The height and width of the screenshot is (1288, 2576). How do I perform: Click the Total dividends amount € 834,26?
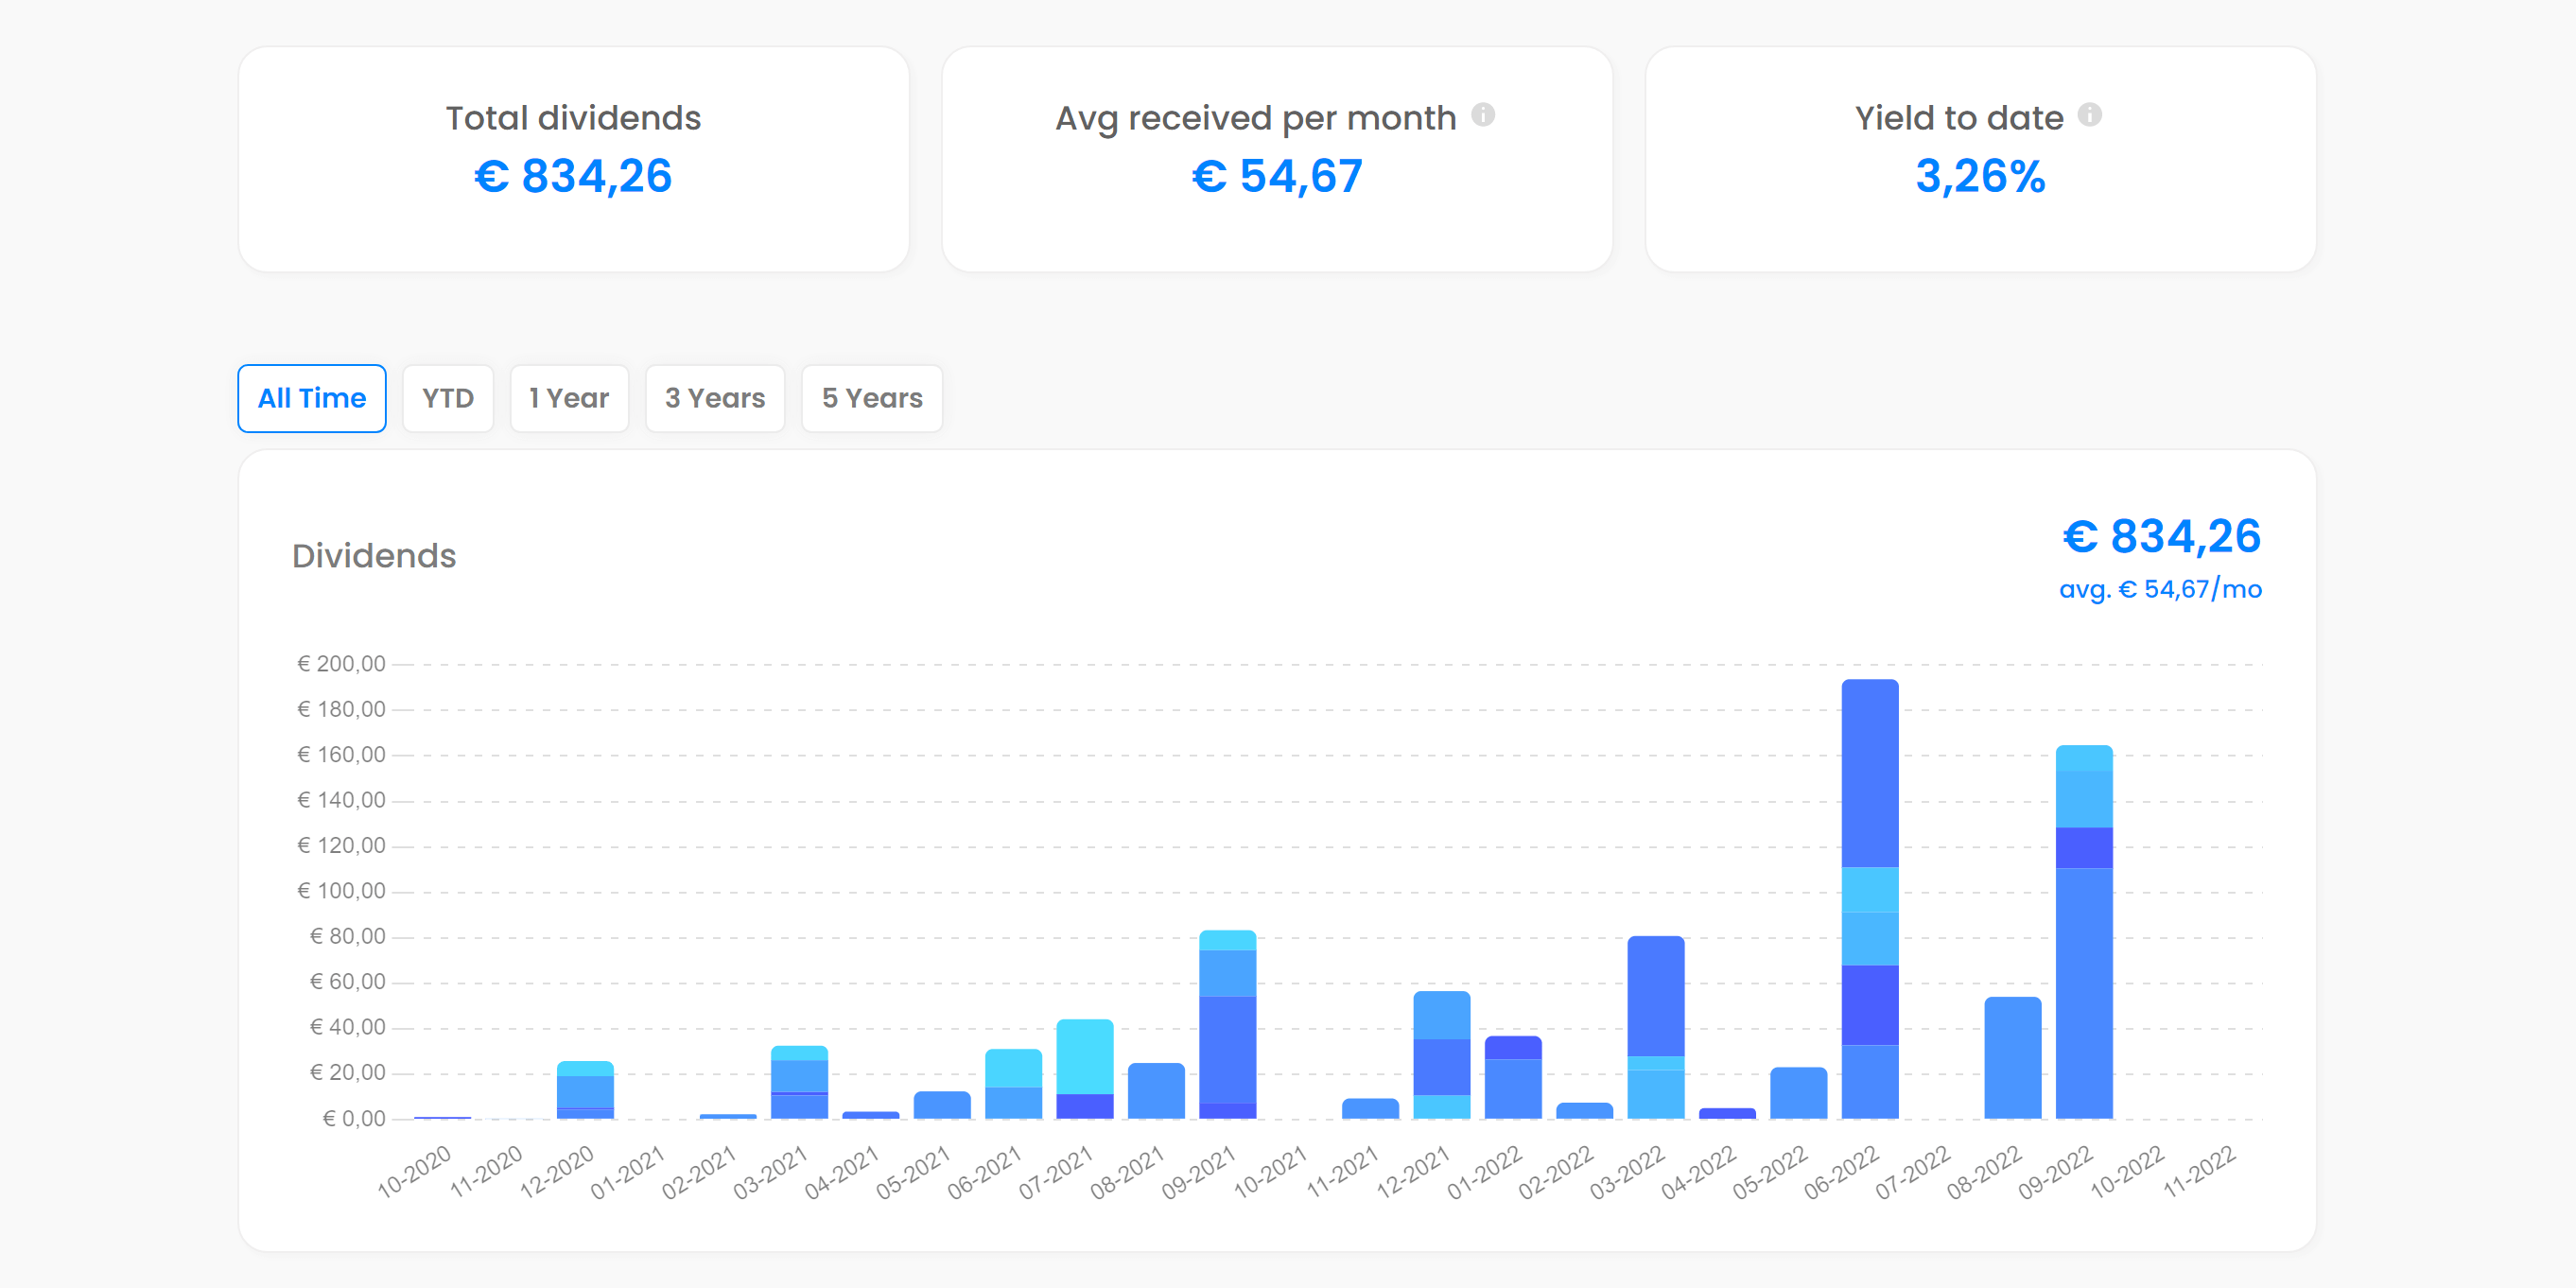[x=574, y=177]
